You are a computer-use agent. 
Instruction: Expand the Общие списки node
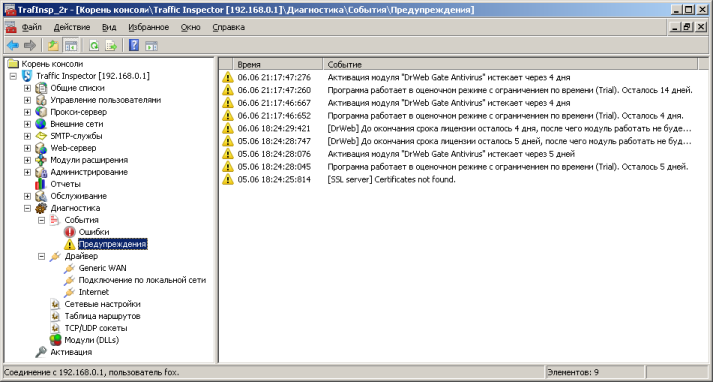click(27, 88)
